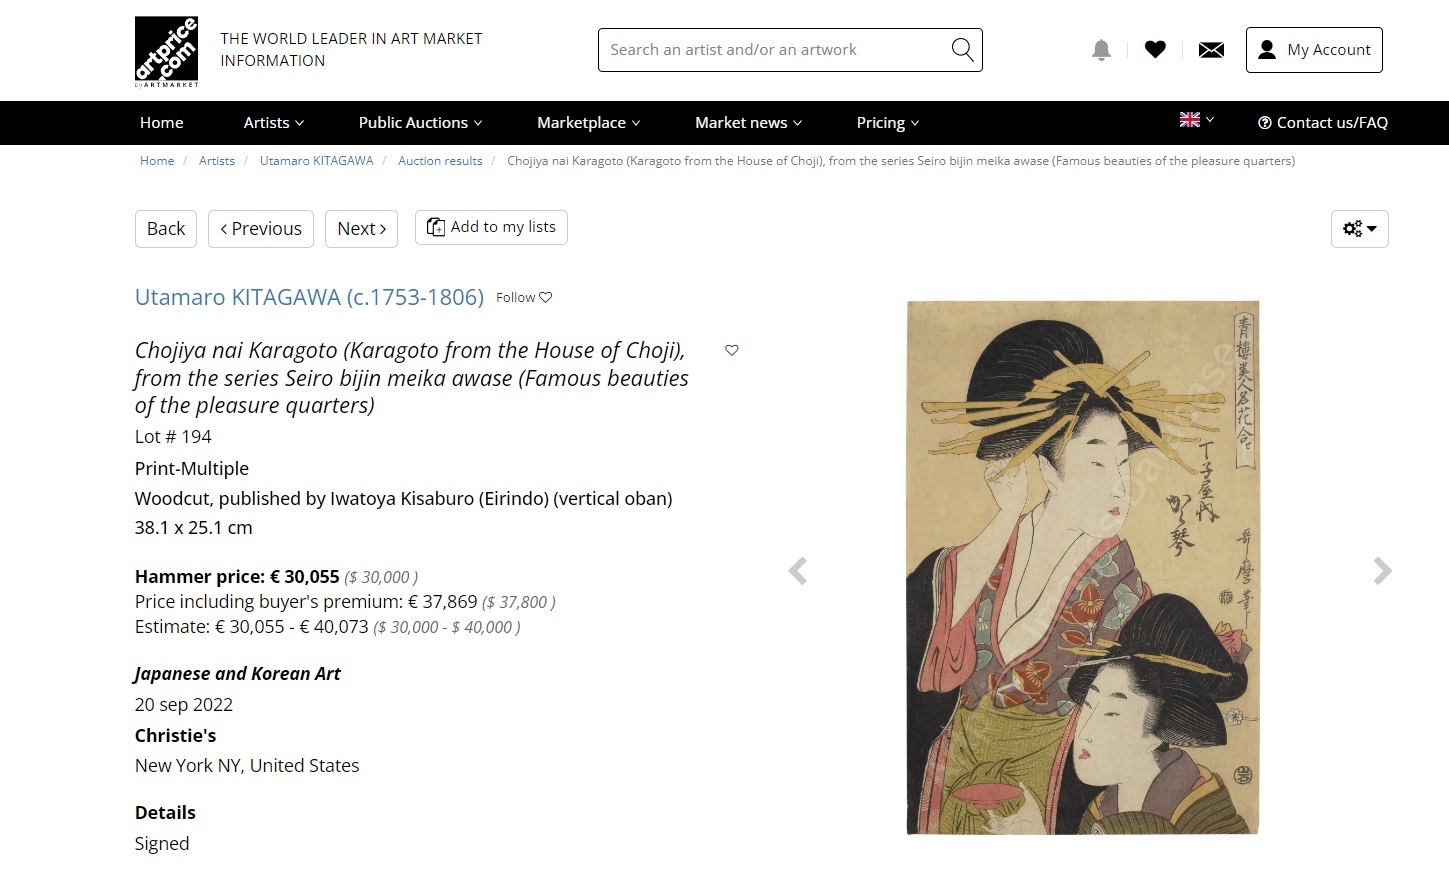Image resolution: width=1449 pixels, height=877 pixels.
Task: Click Add to my lists button
Action: click(491, 227)
